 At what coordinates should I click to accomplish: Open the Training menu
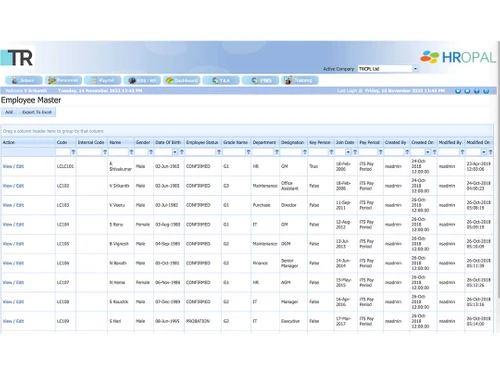click(300, 80)
